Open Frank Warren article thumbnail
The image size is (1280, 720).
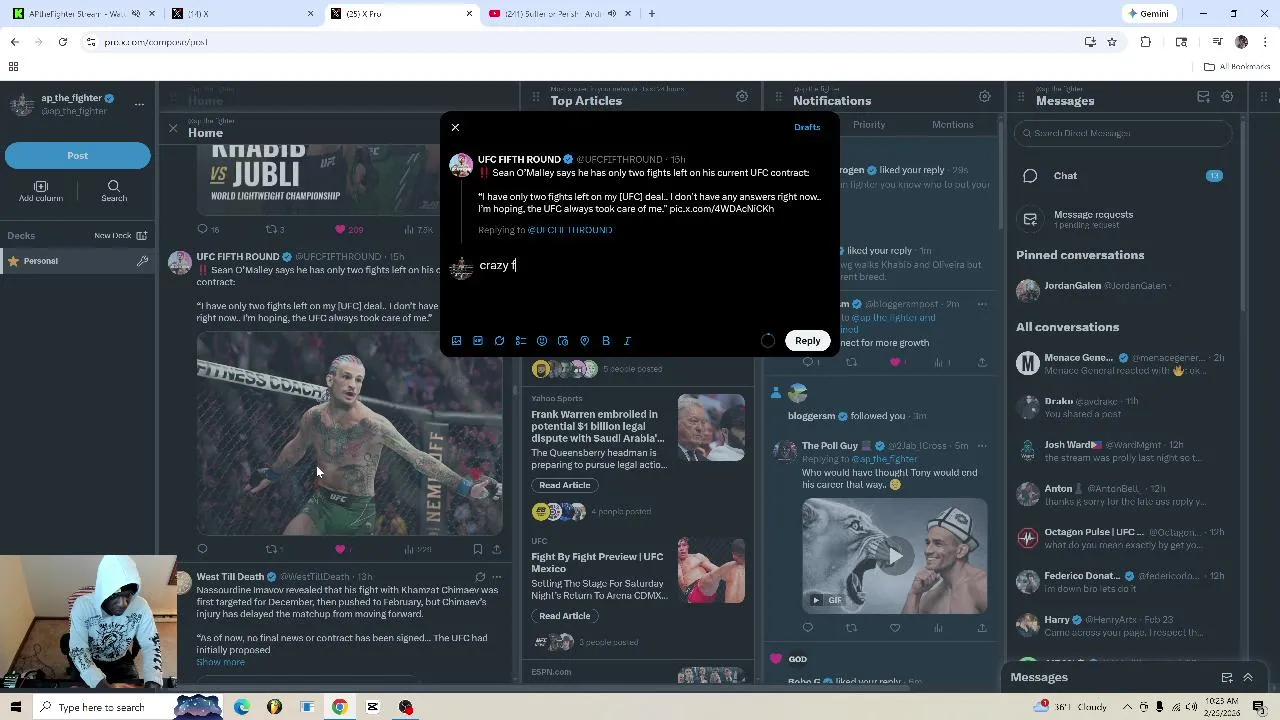click(711, 428)
